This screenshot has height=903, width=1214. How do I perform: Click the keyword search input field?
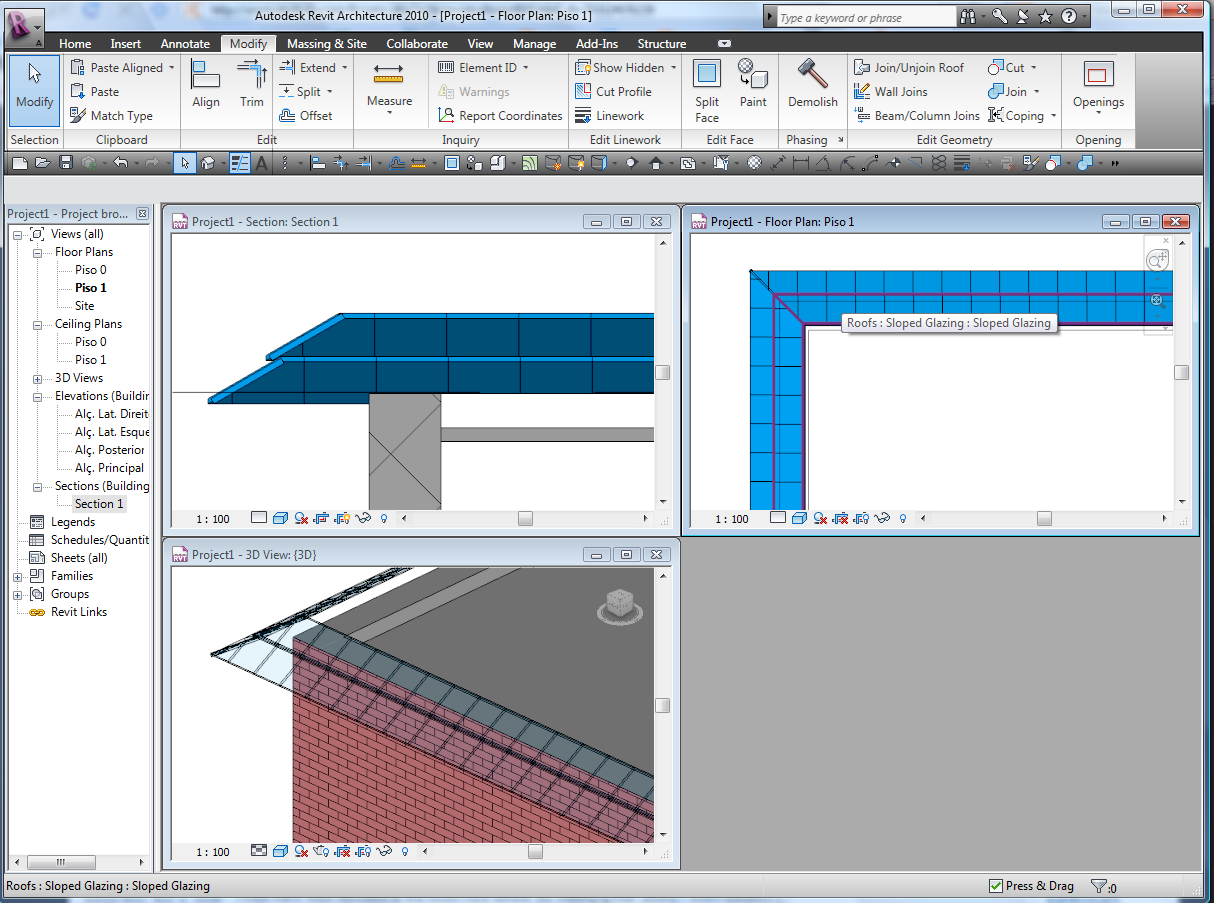coord(866,17)
